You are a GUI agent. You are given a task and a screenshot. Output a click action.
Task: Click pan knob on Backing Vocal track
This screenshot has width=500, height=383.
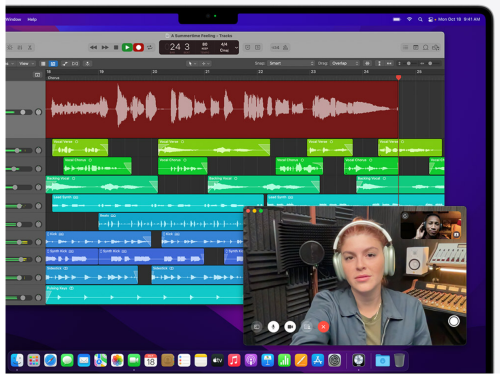(x=38, y=187)
